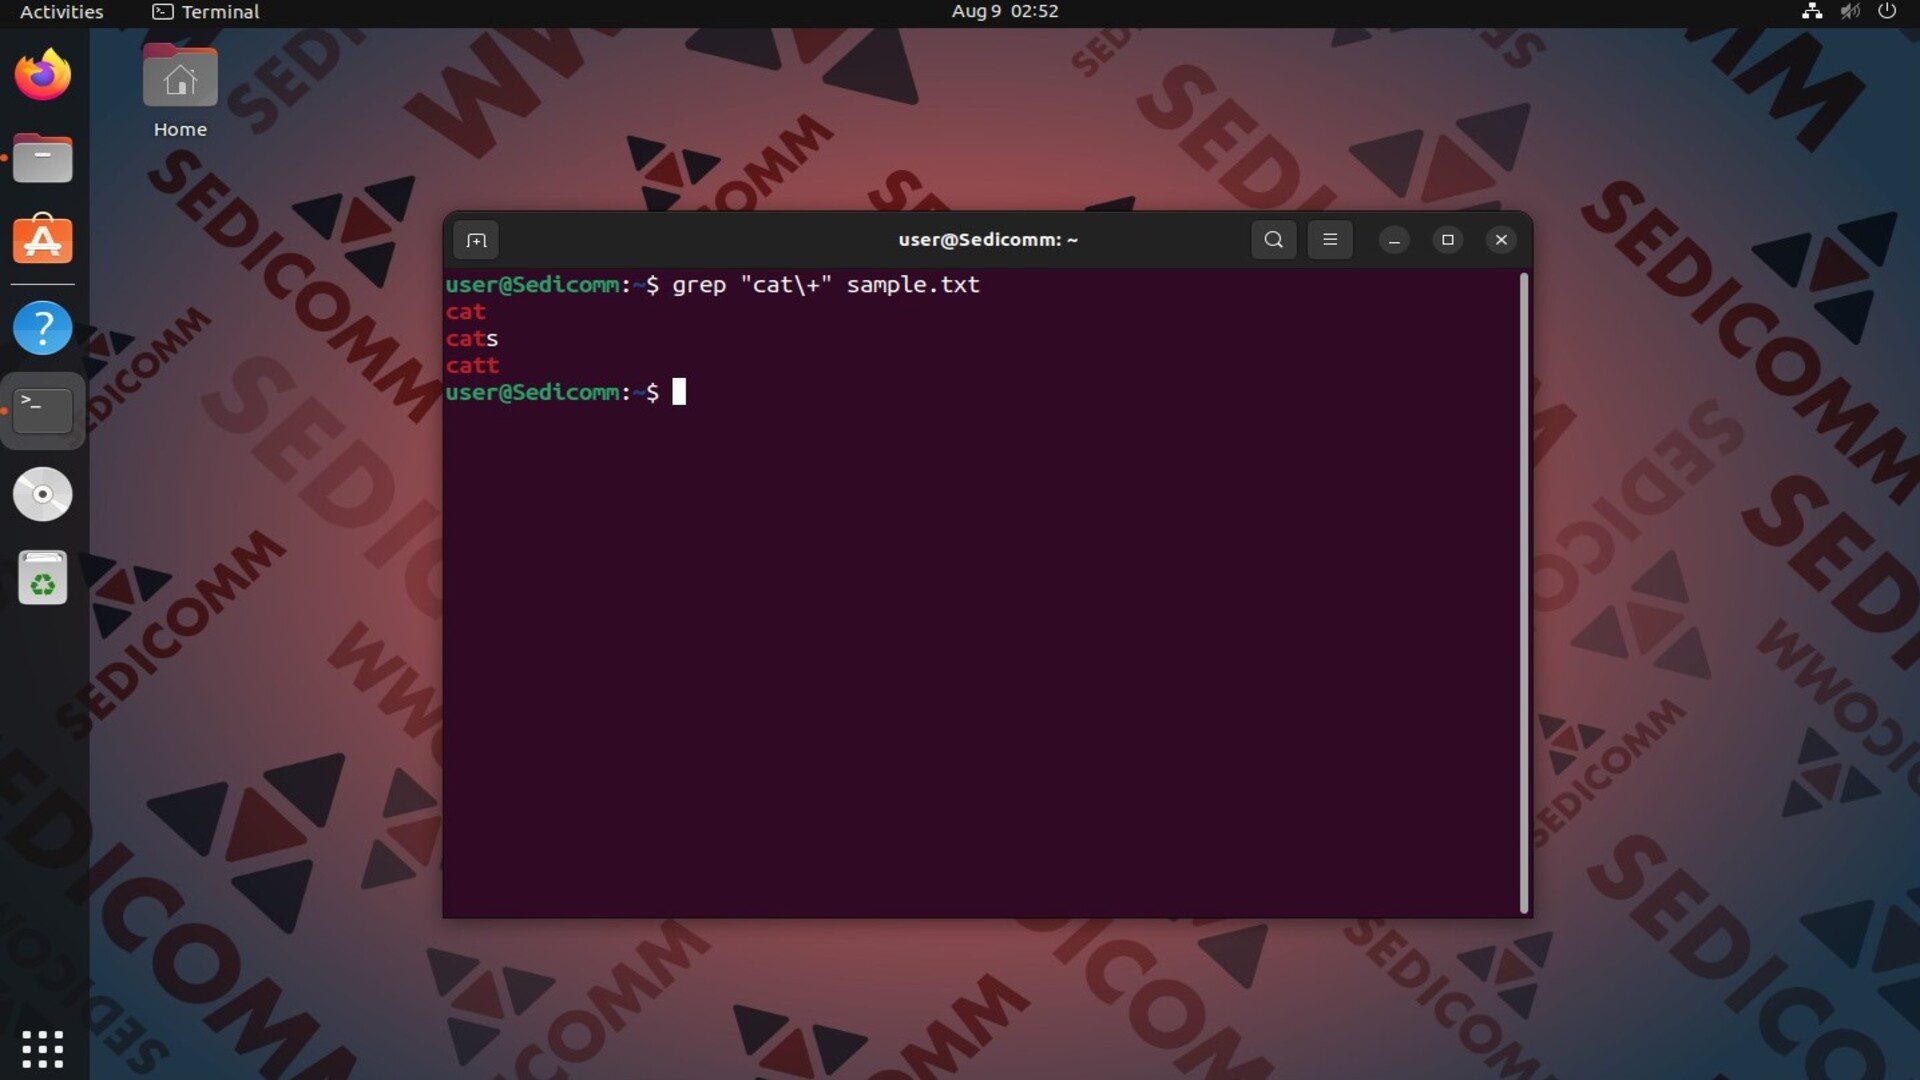Open terminal search with magnifier icon

click(x=1273, y=240)
